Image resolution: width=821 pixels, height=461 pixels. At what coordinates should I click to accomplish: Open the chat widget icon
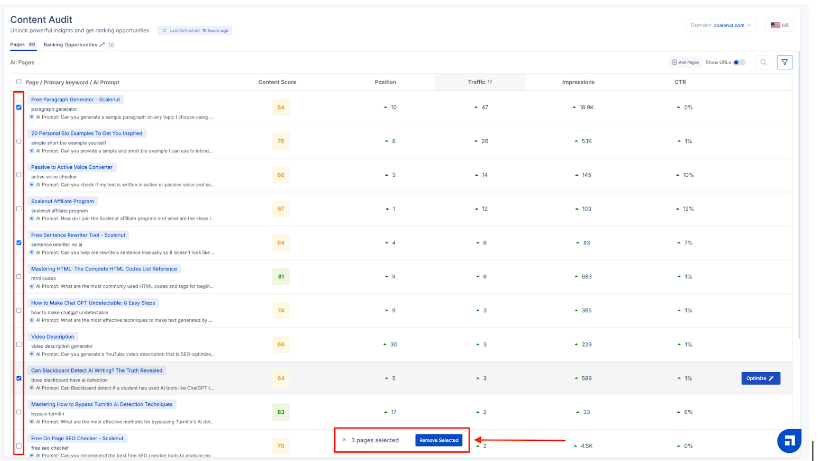(789, 440)
